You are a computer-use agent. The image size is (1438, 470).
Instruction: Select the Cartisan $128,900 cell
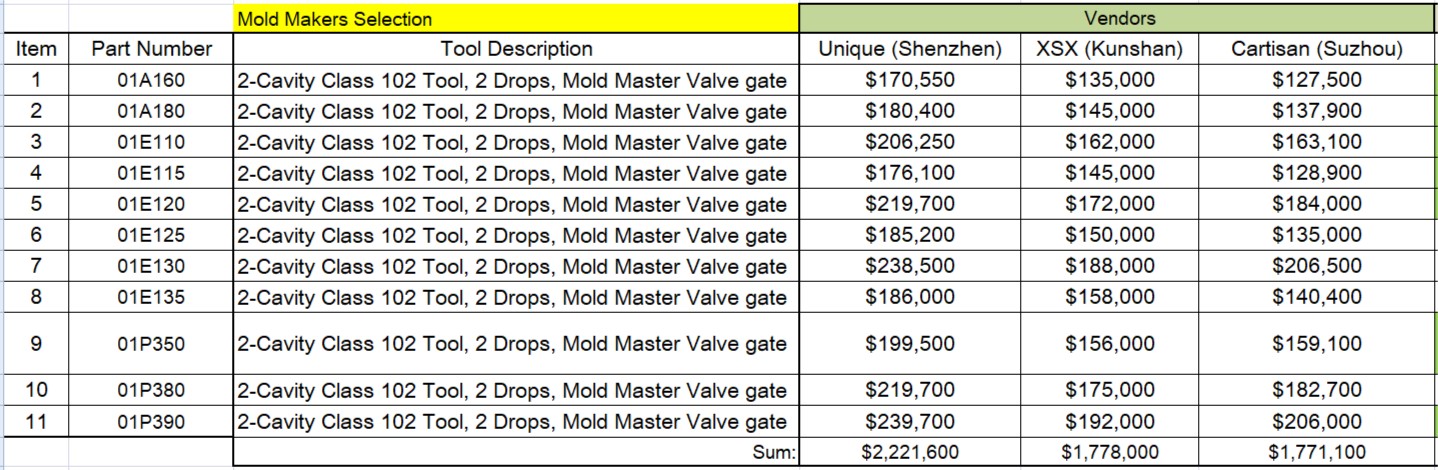(x=1316, y=173)
